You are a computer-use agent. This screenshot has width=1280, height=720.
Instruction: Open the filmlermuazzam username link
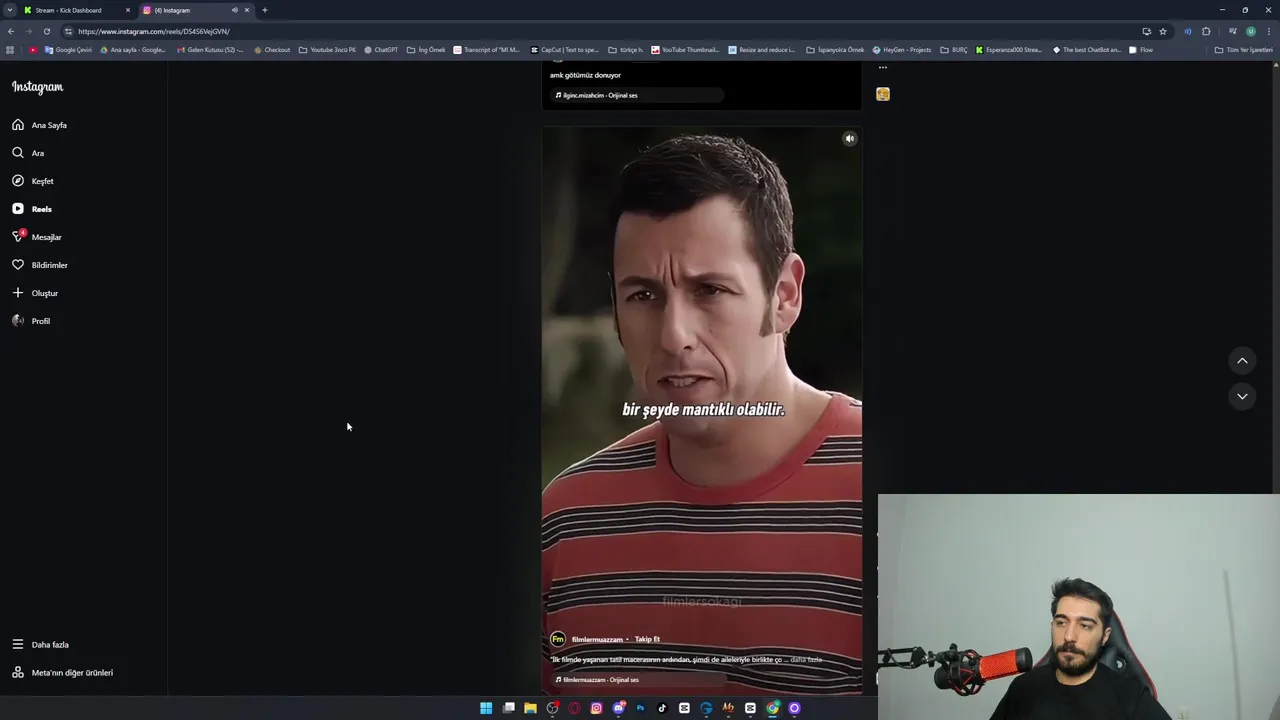point(597,639)
